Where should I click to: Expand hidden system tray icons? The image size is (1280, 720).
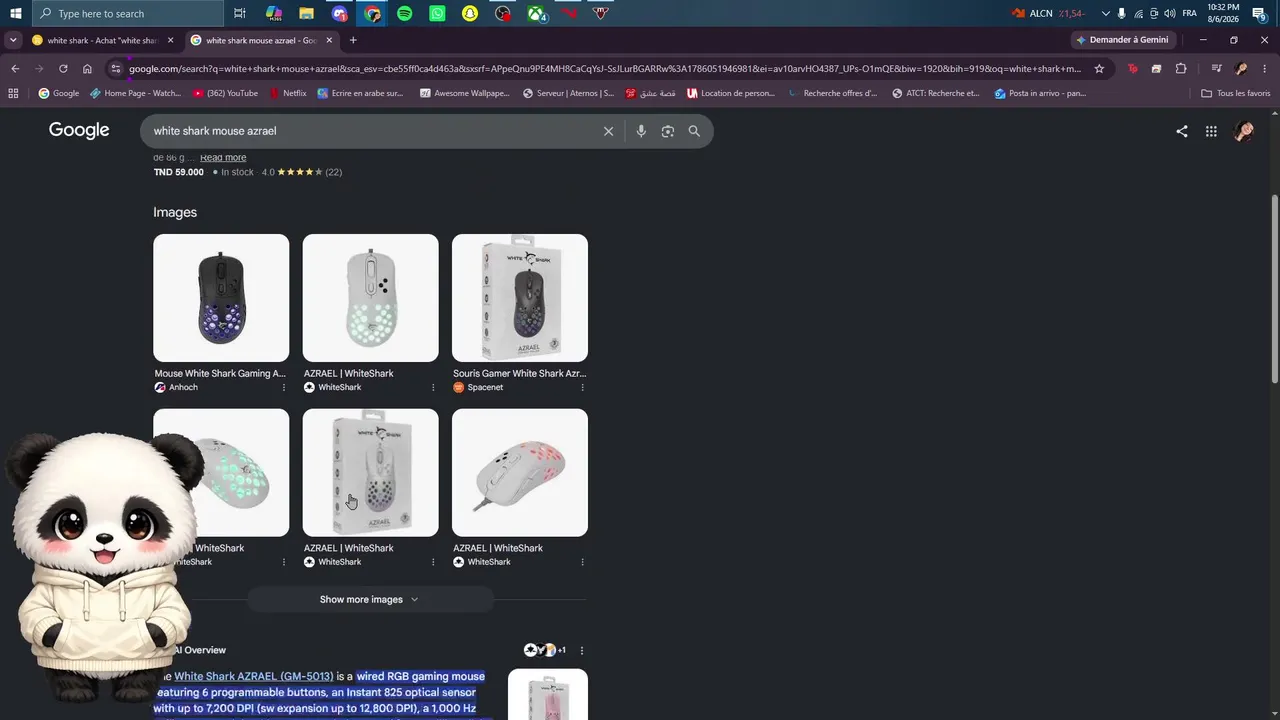[1105, 13]
